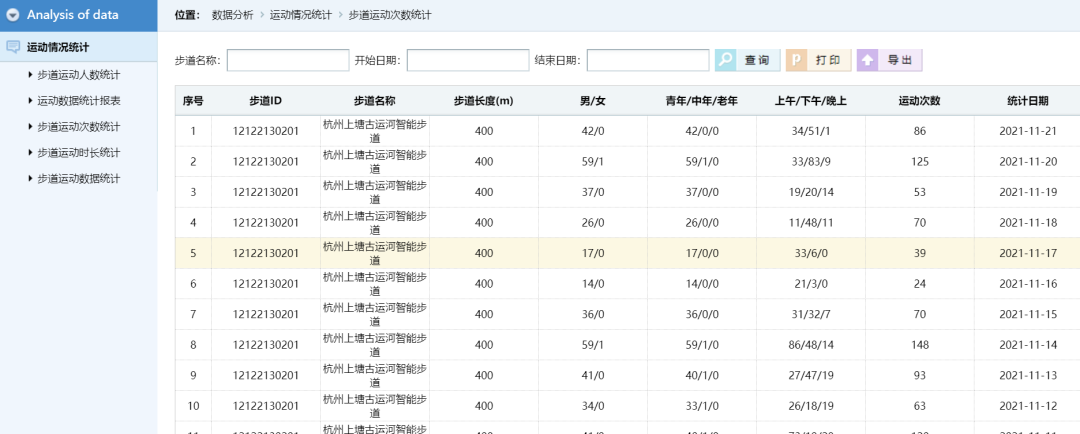Viewport: 1080px width, 434px height.
Task: Click the time split cell 11/48/11
Action: point(811,223)
